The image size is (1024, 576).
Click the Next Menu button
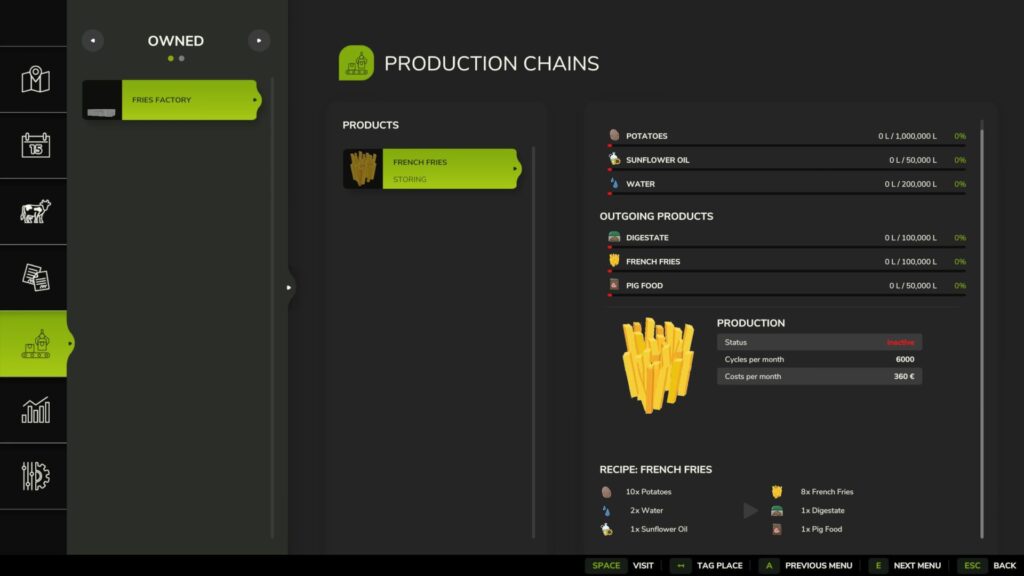[906, 565]
